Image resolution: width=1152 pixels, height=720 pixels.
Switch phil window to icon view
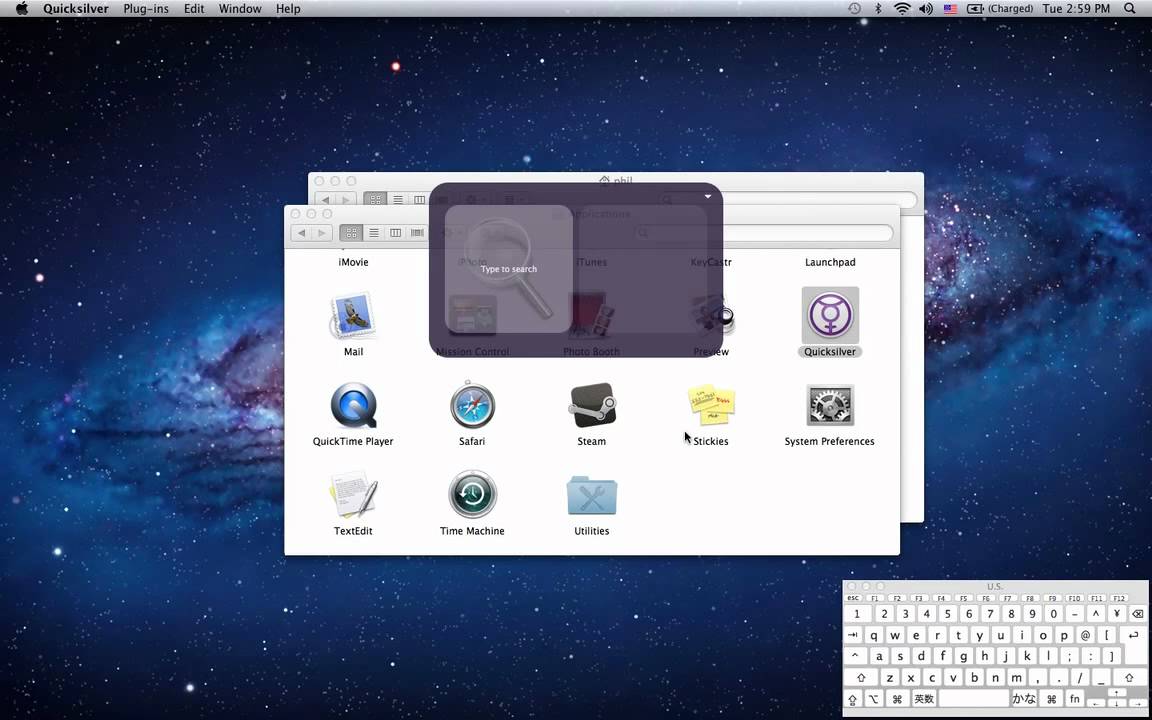click(375, 200)
